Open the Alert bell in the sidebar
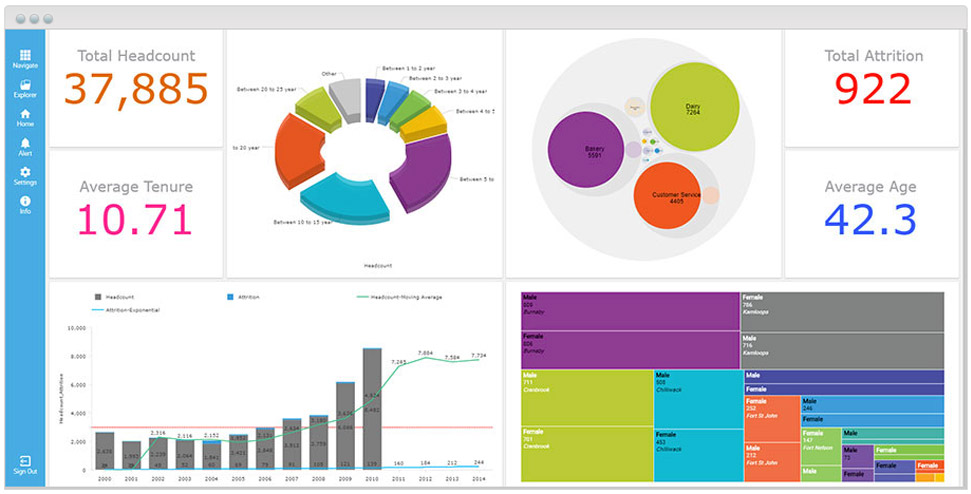Image resolution: width=971 pixels, height=494 pixels. point(25,147)
